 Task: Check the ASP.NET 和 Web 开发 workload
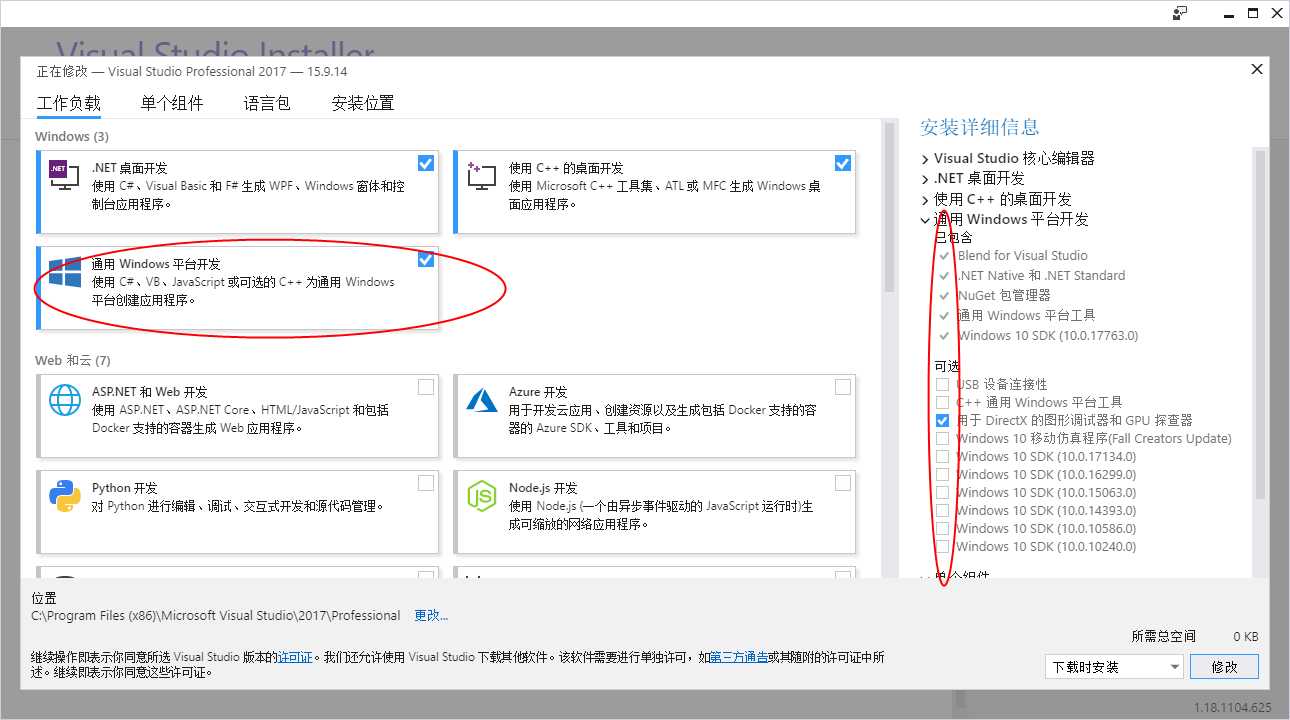click(426, 387)
